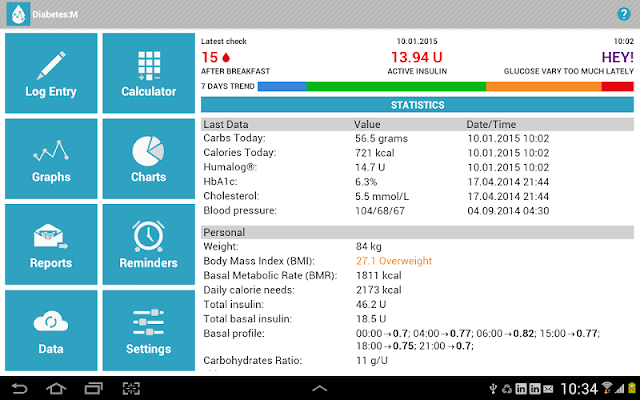Select the Weight 84 kg value

click(369, 247)
